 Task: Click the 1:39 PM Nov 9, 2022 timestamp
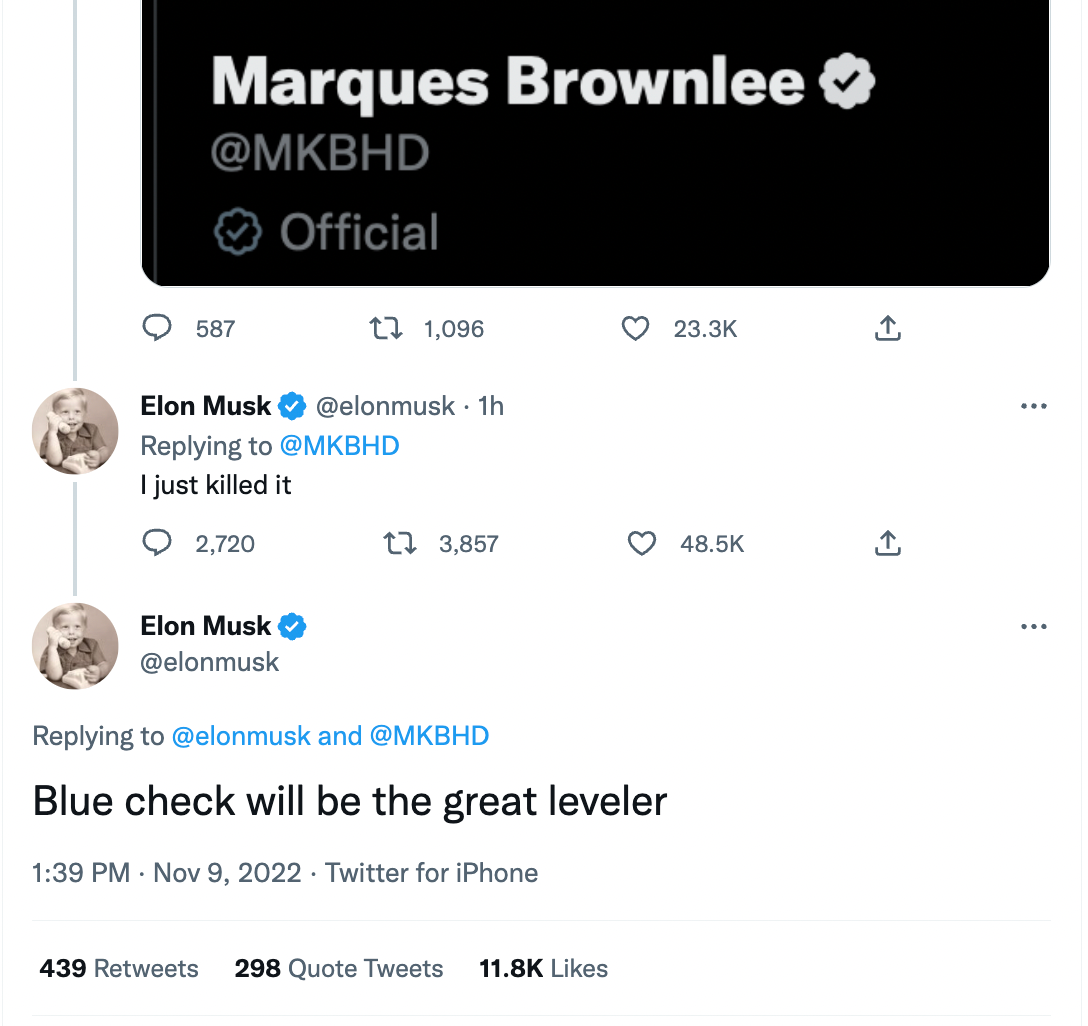click(x=167, y=873)
